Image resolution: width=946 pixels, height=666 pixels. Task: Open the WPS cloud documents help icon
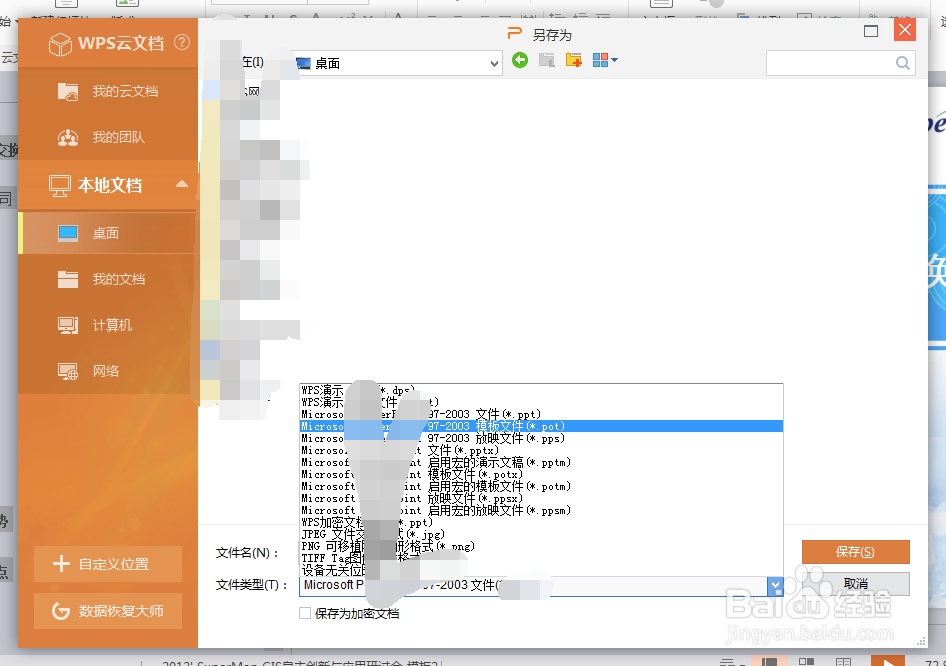point(182,42)
